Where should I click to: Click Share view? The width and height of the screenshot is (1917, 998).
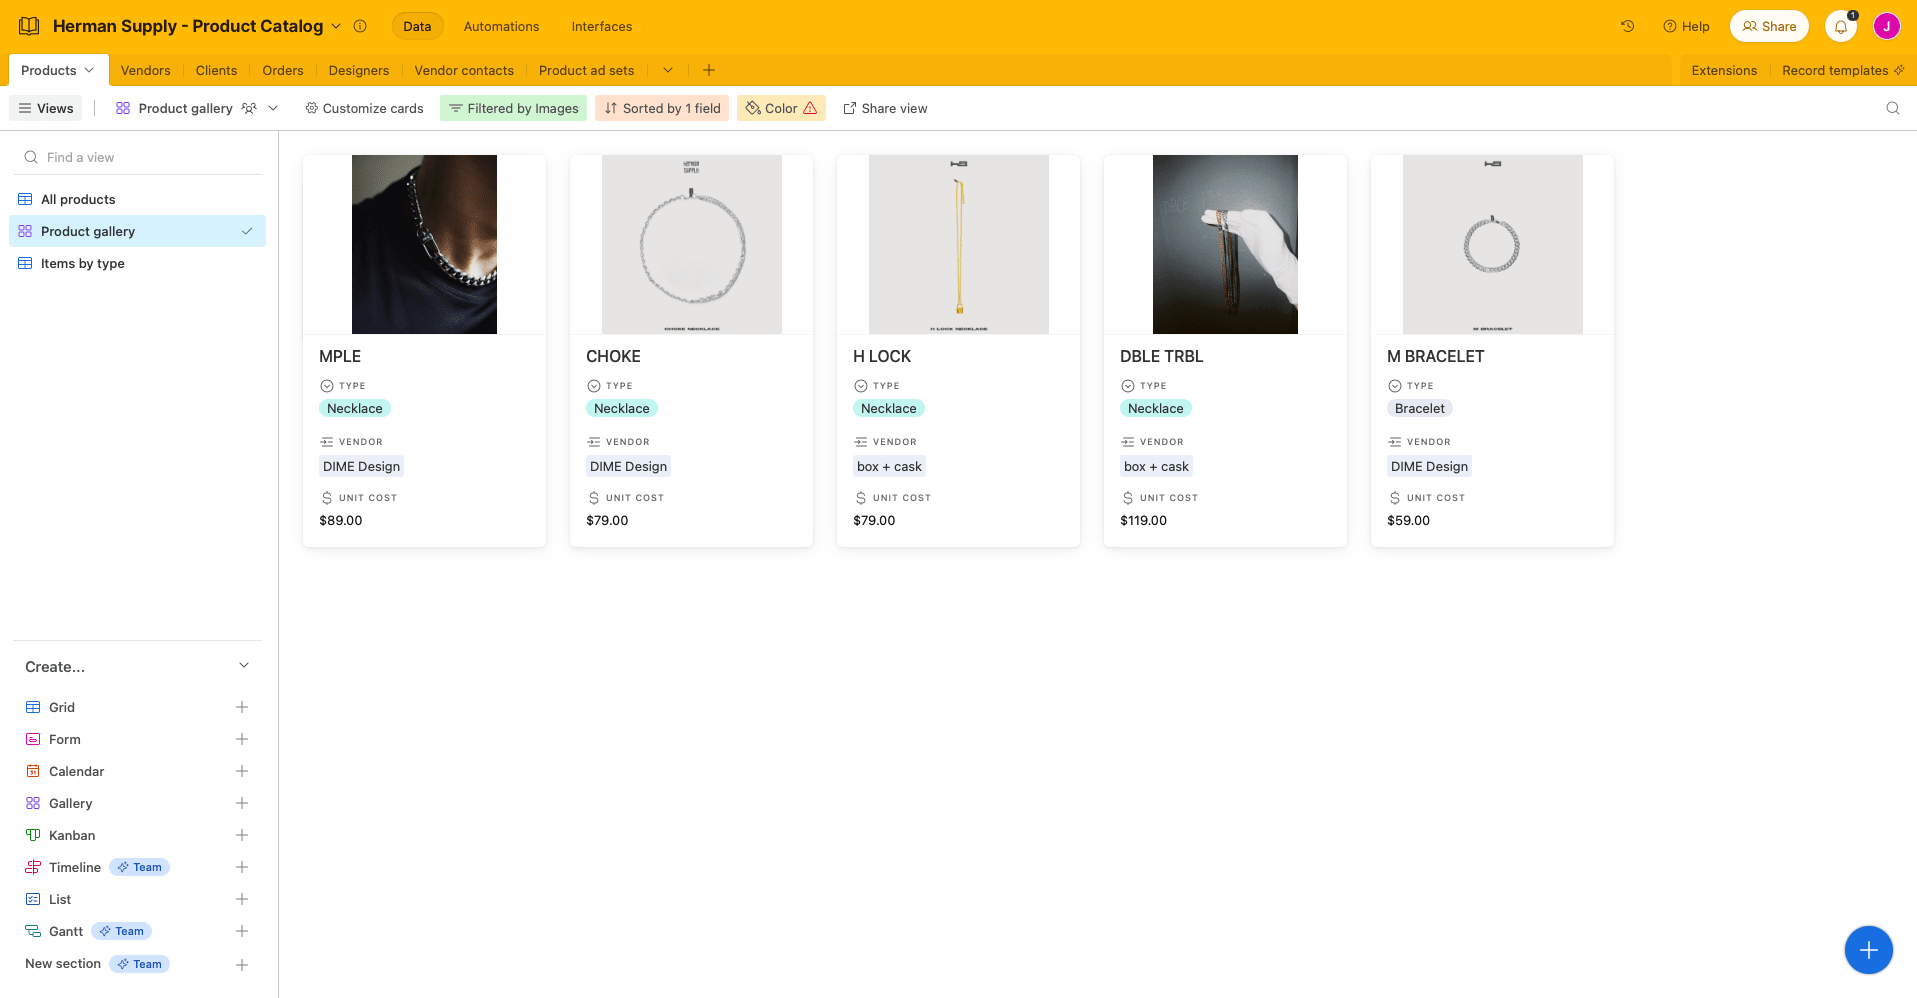pyautogui.click(x=885, y=108)
